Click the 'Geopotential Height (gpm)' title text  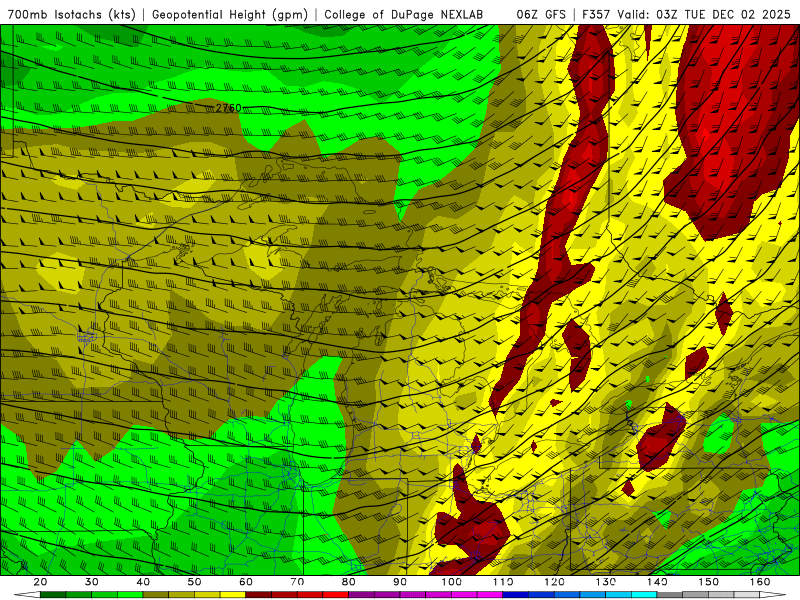(x=230, y=14)
